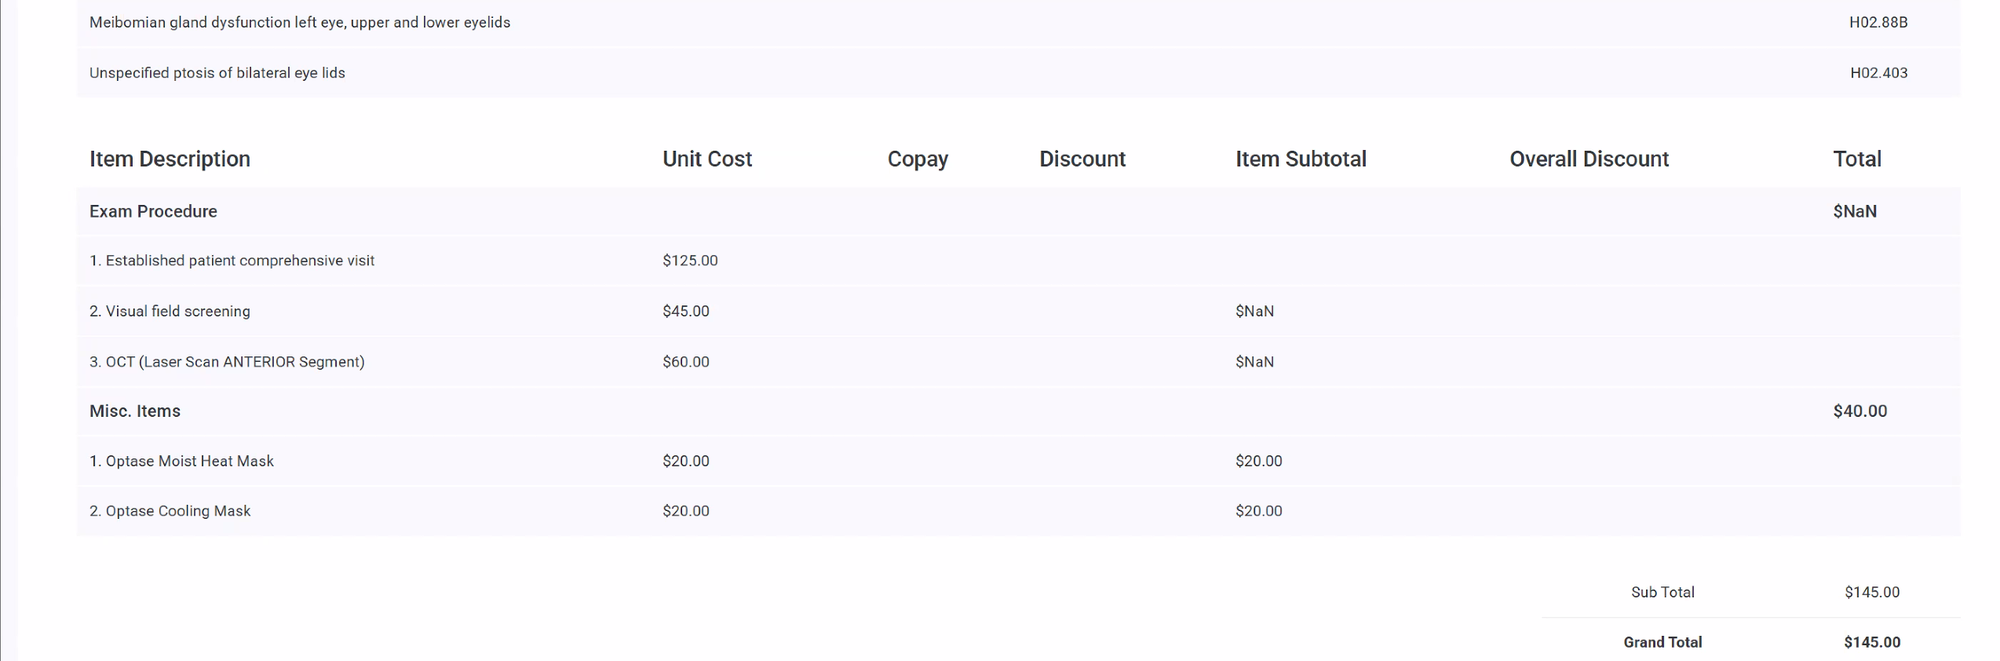Click the Grand Total label
The image size is (2000, 661).
click(x=1662, y=642)
